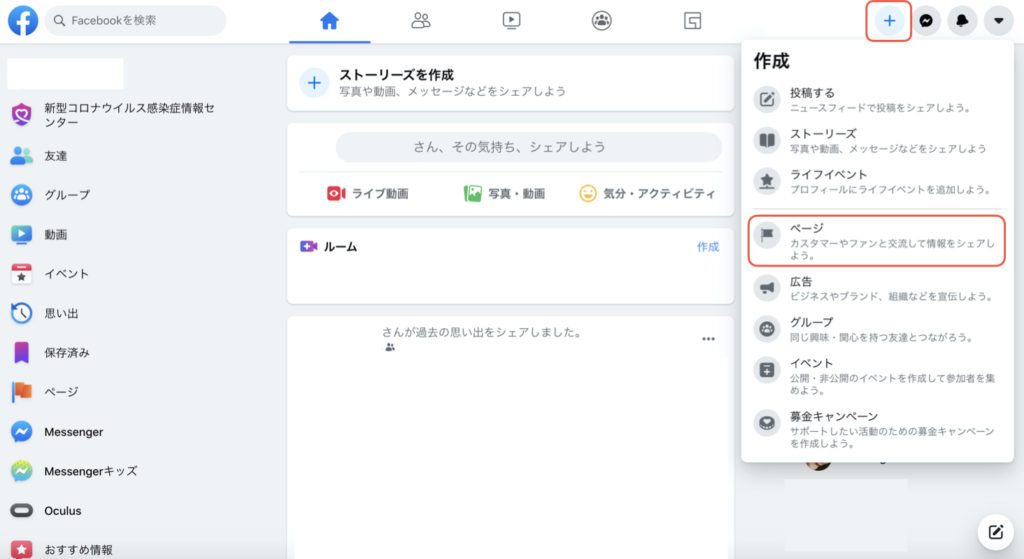Click the その気持ち、シェアしよう post box
Viewport: 1024px width, 559px height.
pyautogui.click(x=529, y=147)
